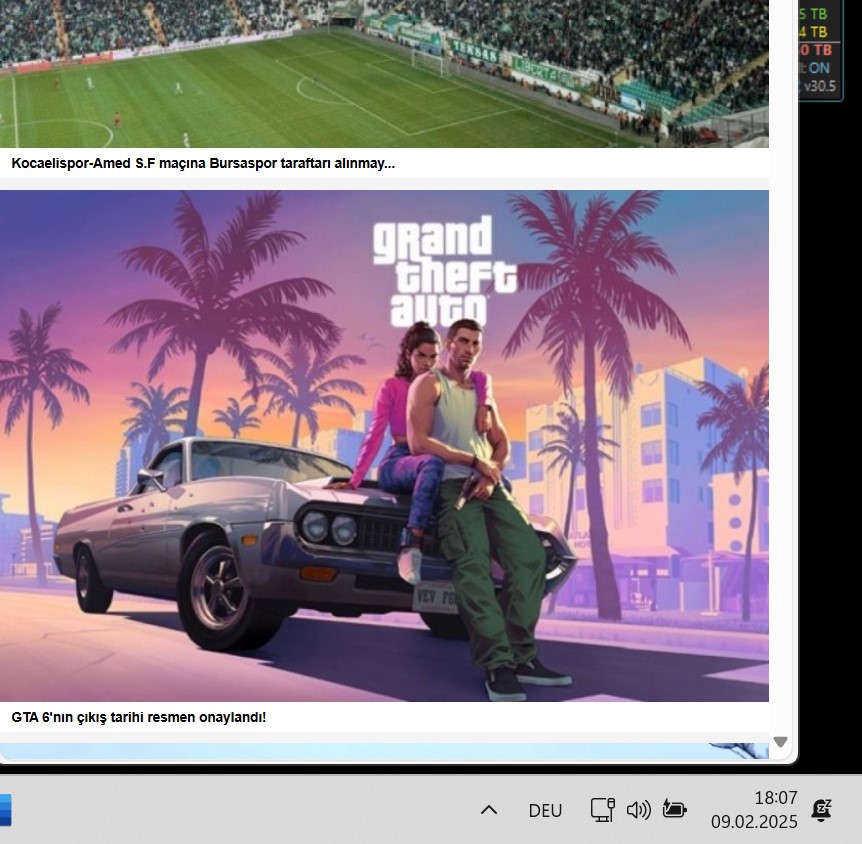
Task: Click the blue widgets icon in the taskbar
Action: tap(5, 810)
